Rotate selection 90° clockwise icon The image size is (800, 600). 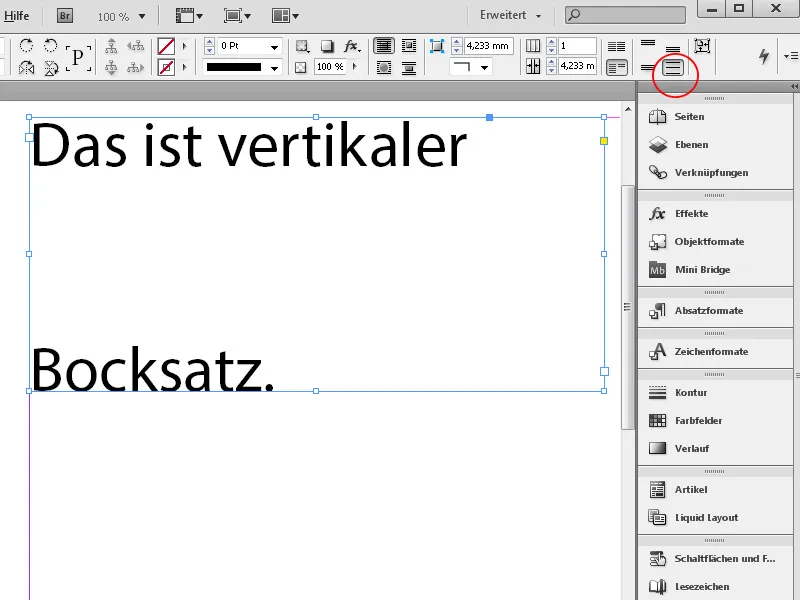coord(26,46)
